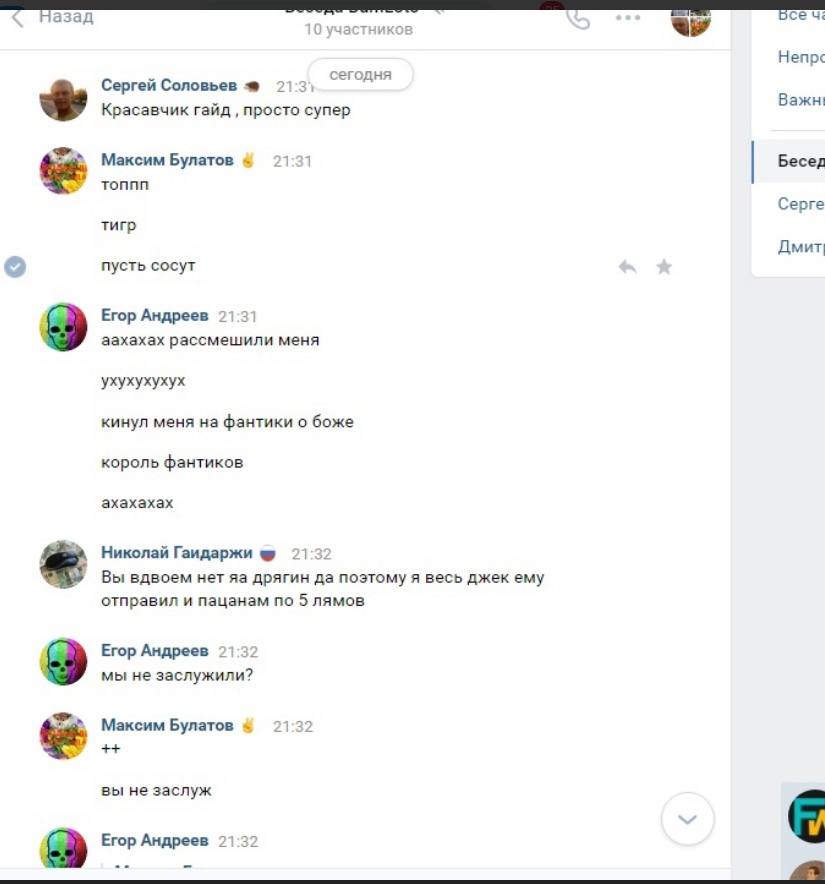Open Николай Гайдаржи's profile avatar
The width and height of the screenshot is (825, 884).
[63, 564]
